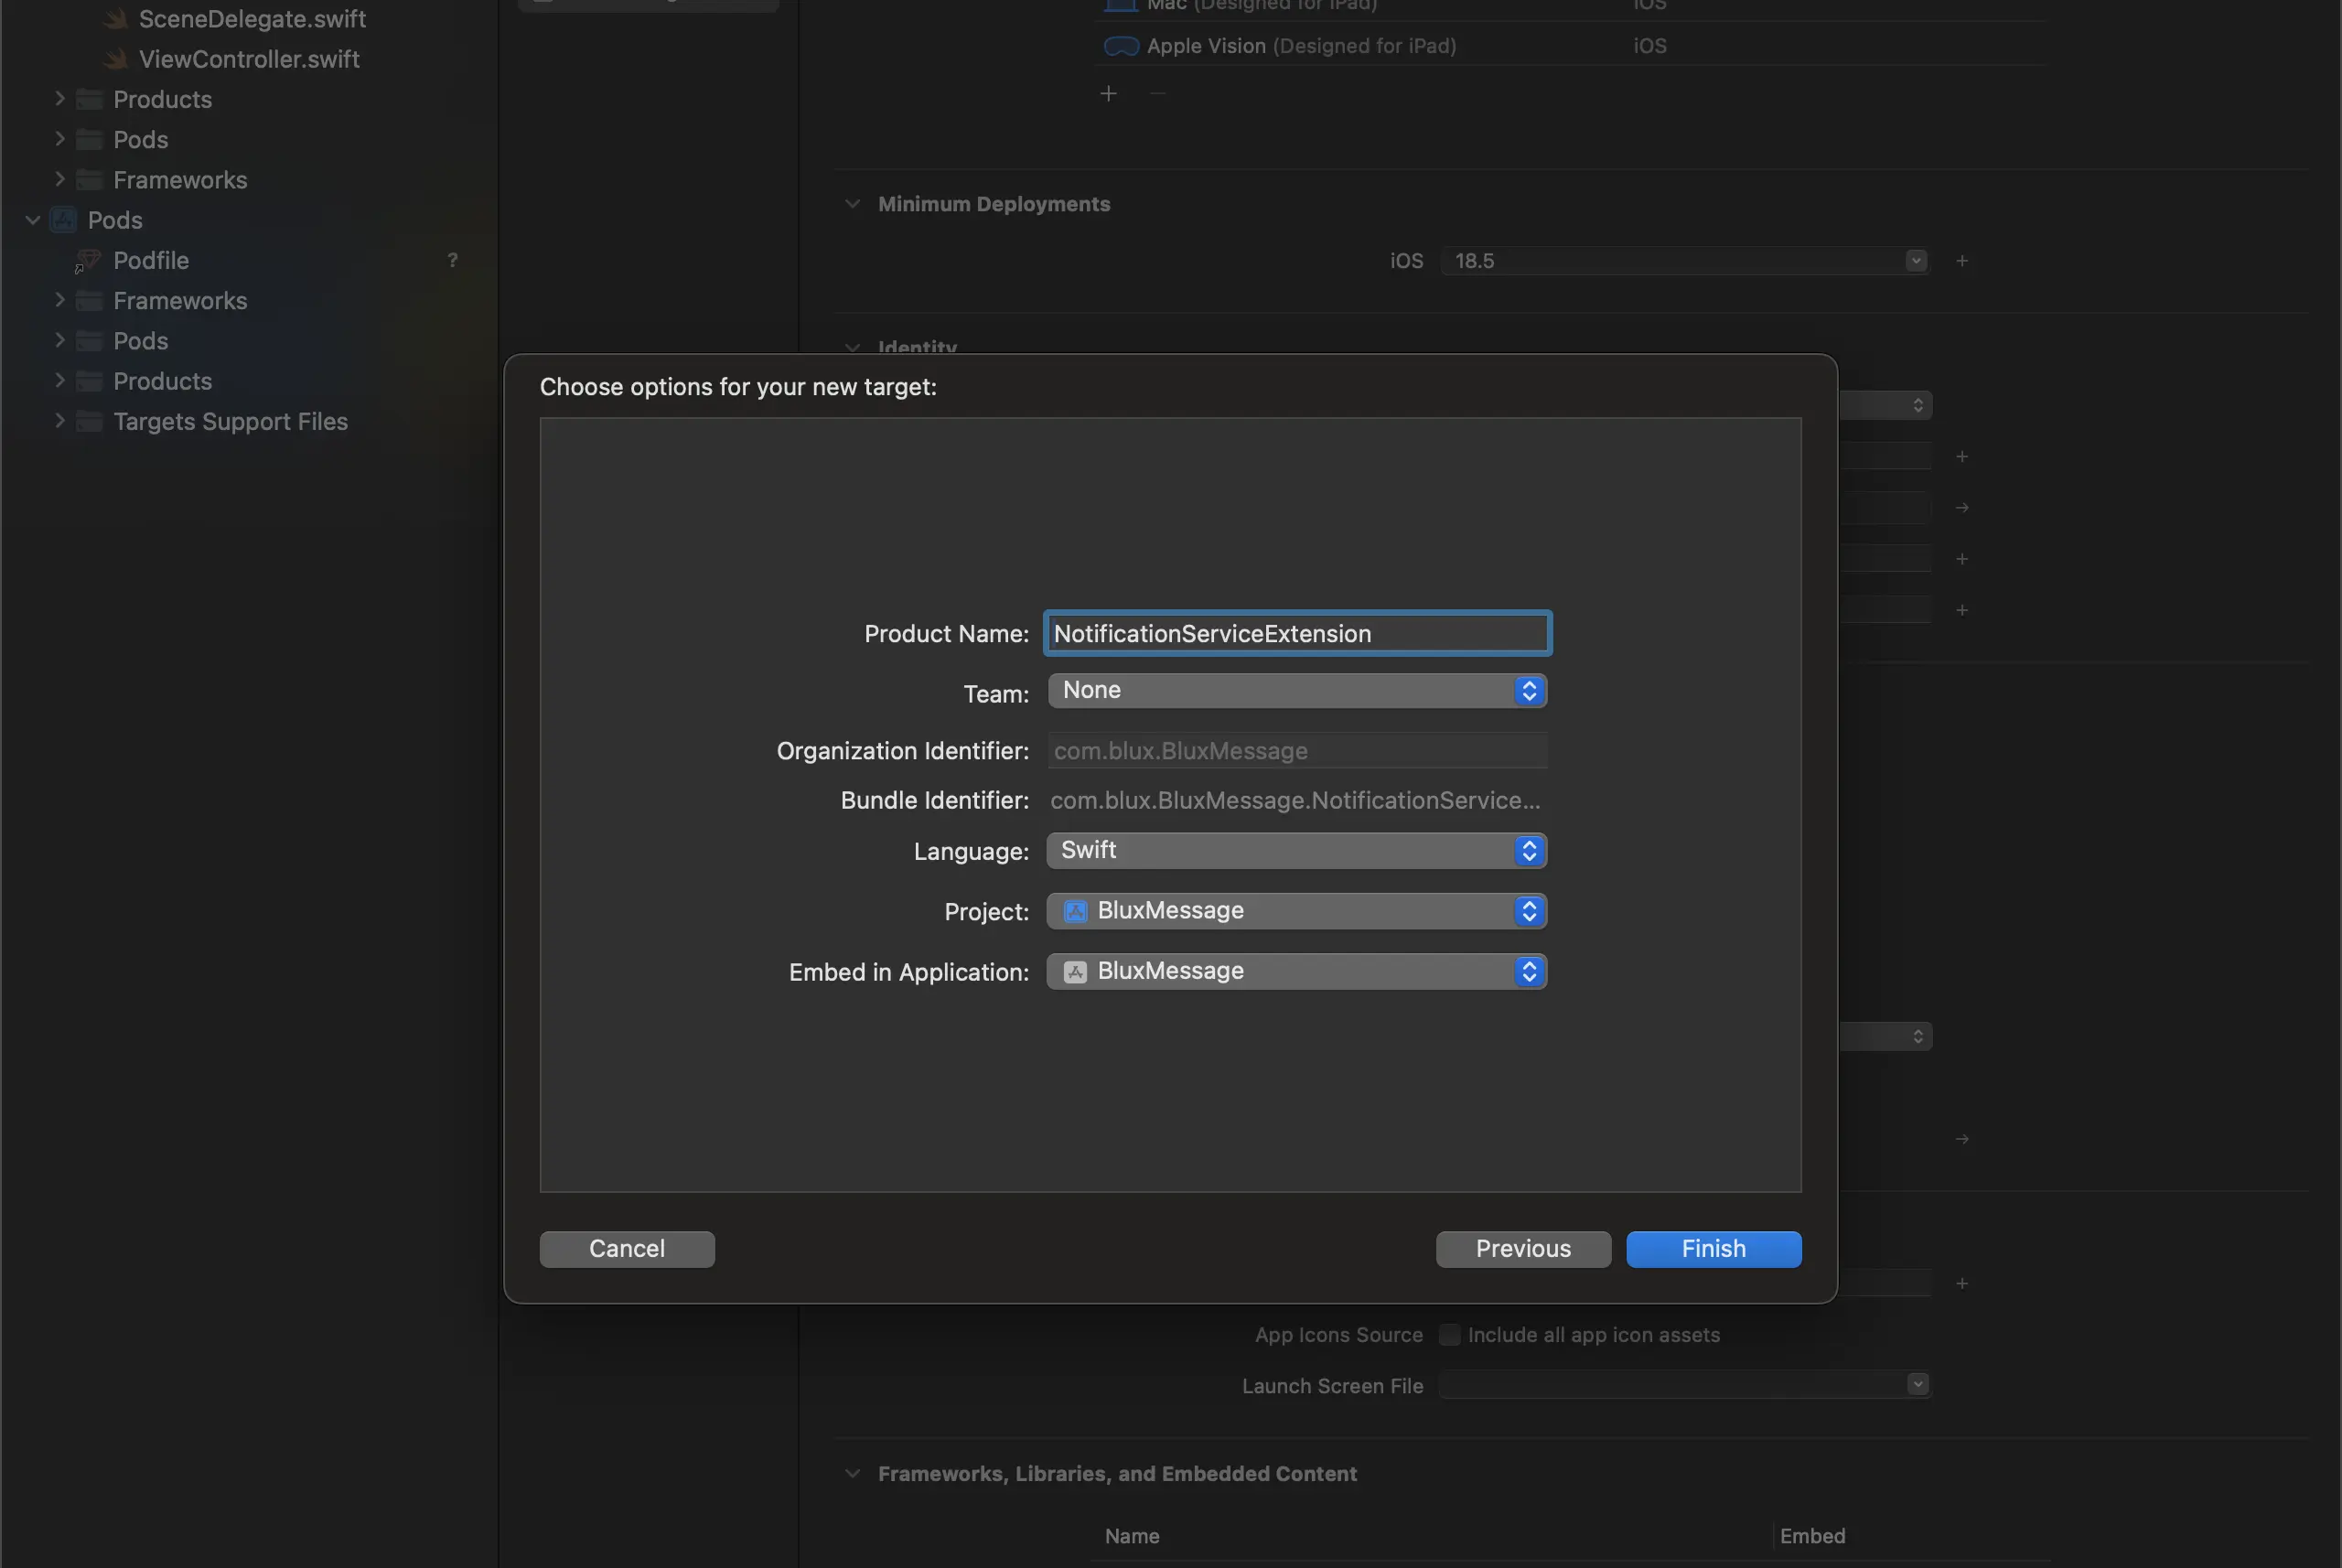Viewport: 2342px width, 1568px height.
Task: Click the Apple Vision headset icon
Action: click(1121, 46)
